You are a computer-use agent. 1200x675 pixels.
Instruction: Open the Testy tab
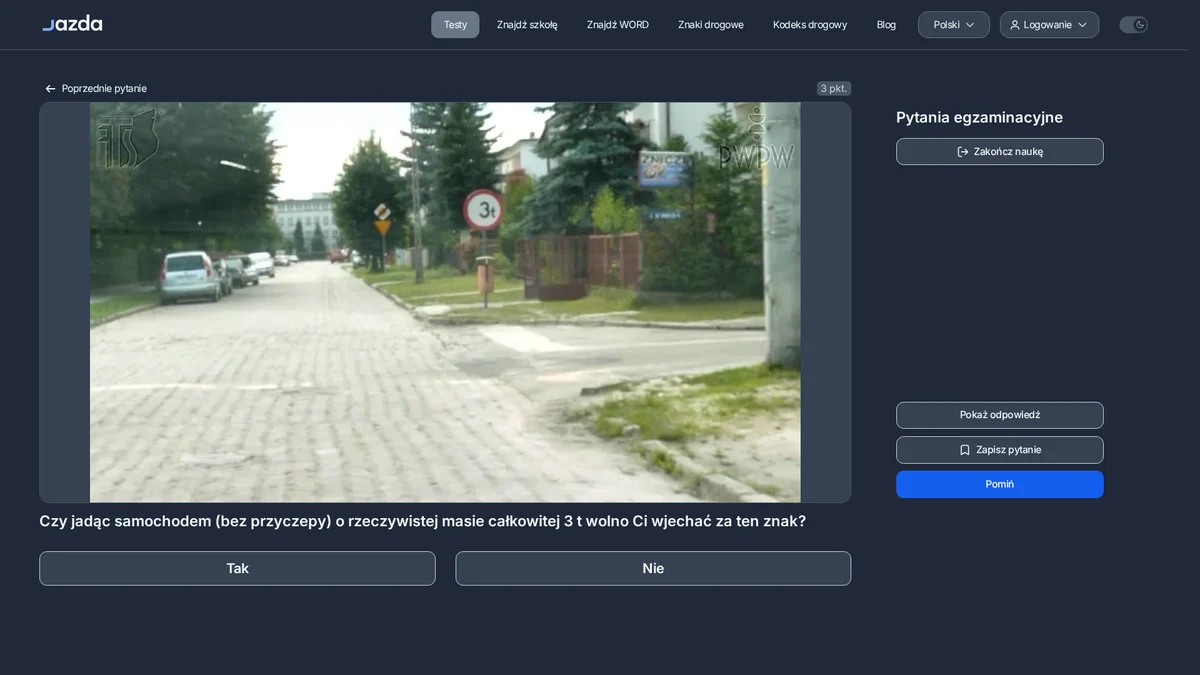(x=455, y=25)
